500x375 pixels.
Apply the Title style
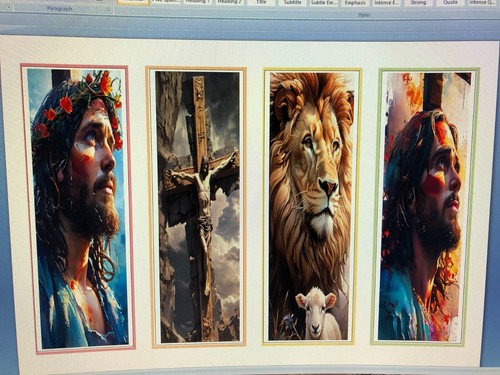(261, 3)
